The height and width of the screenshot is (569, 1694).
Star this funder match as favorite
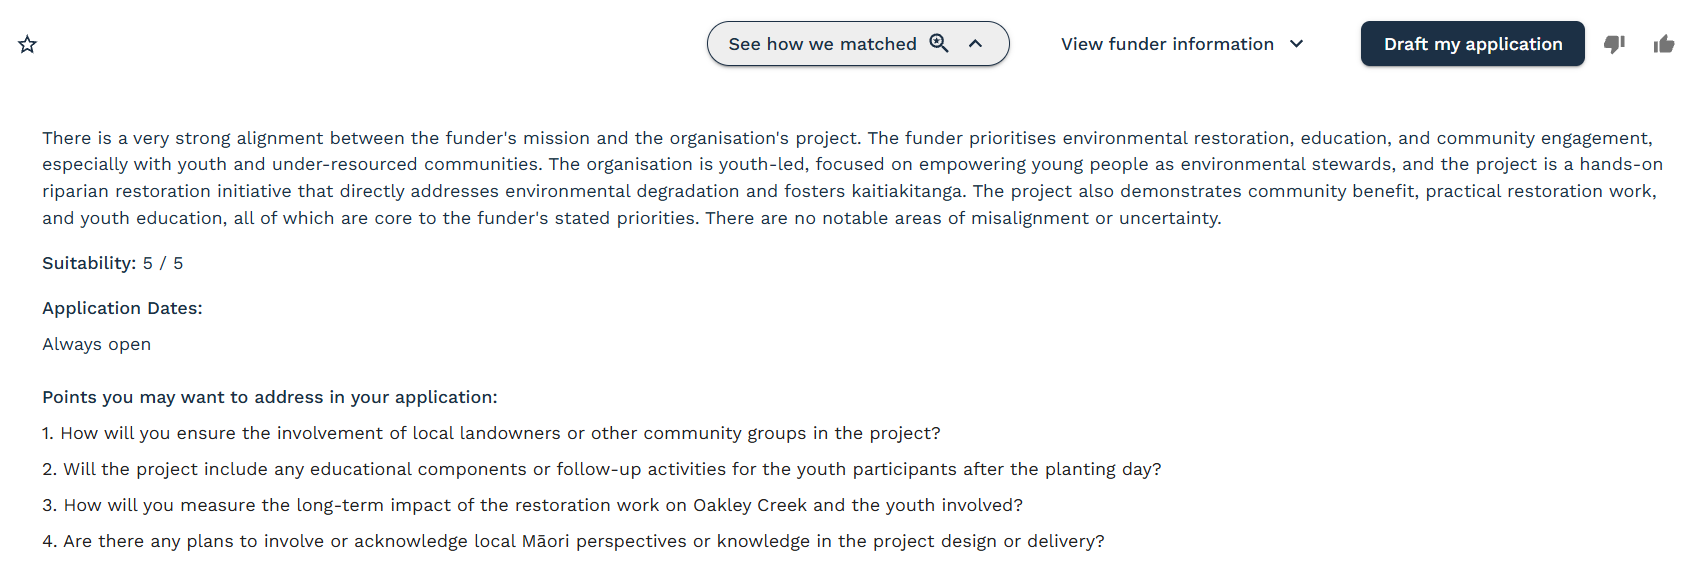(x=27, y=44)
